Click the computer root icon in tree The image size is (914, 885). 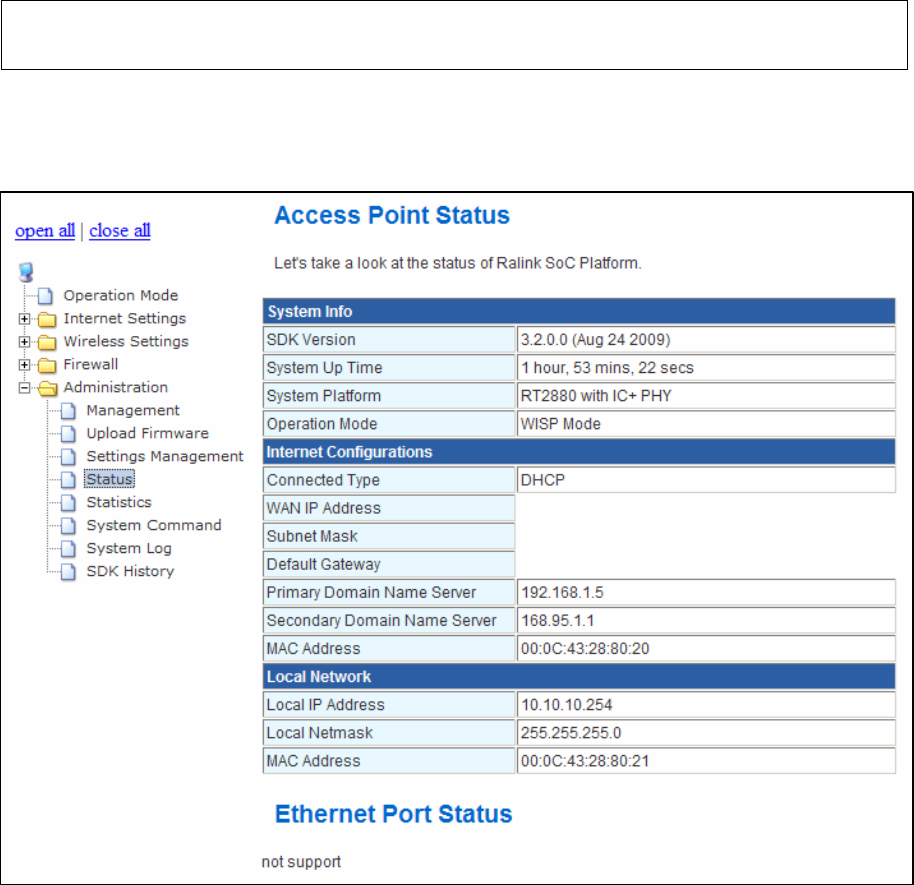click(x=26, y=272)
